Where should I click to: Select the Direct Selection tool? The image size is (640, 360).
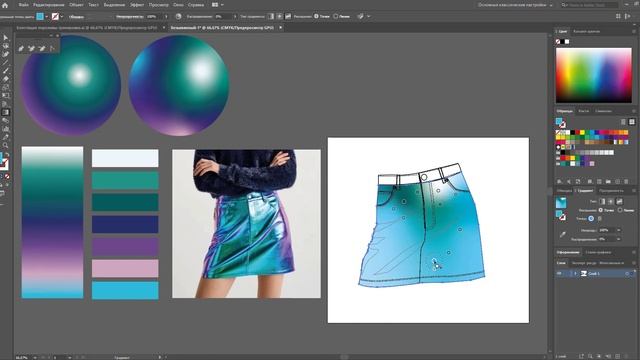coord(5,46)
